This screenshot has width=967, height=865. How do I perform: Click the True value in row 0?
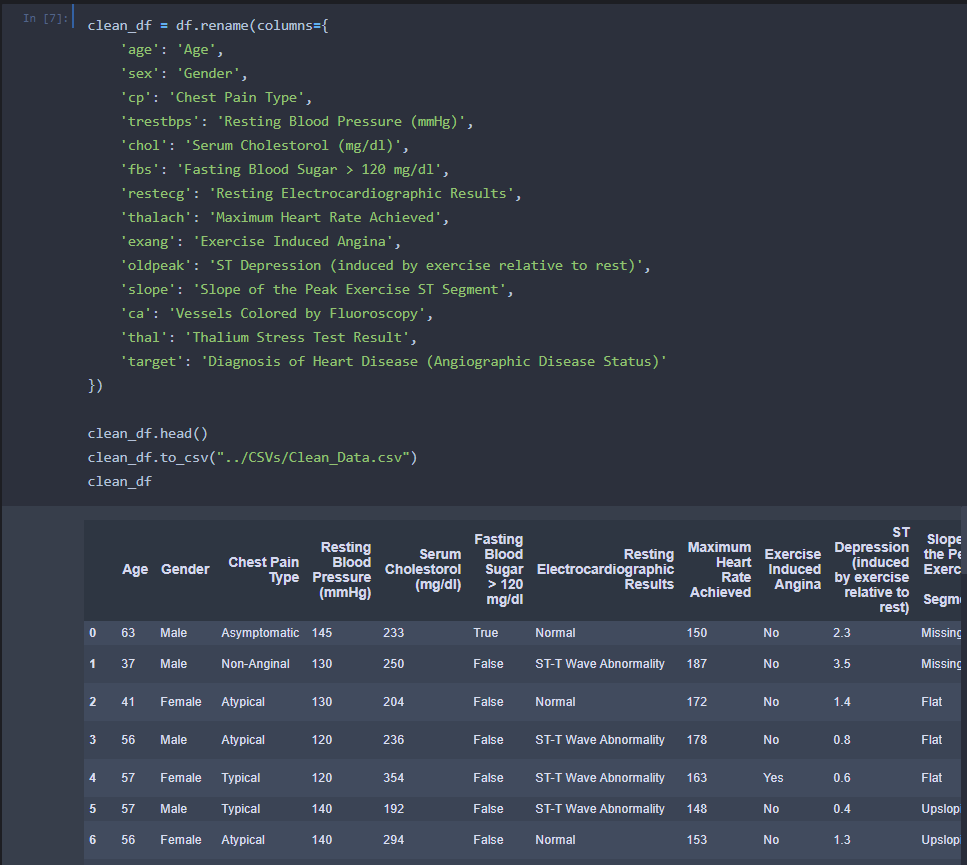click(x=486, y=633)
